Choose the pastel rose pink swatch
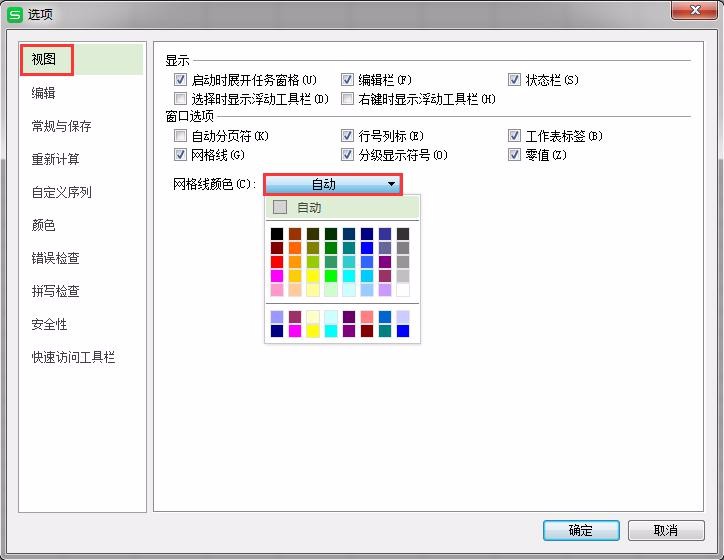Screen dimensions: 724x560 (x=277, y=290)
